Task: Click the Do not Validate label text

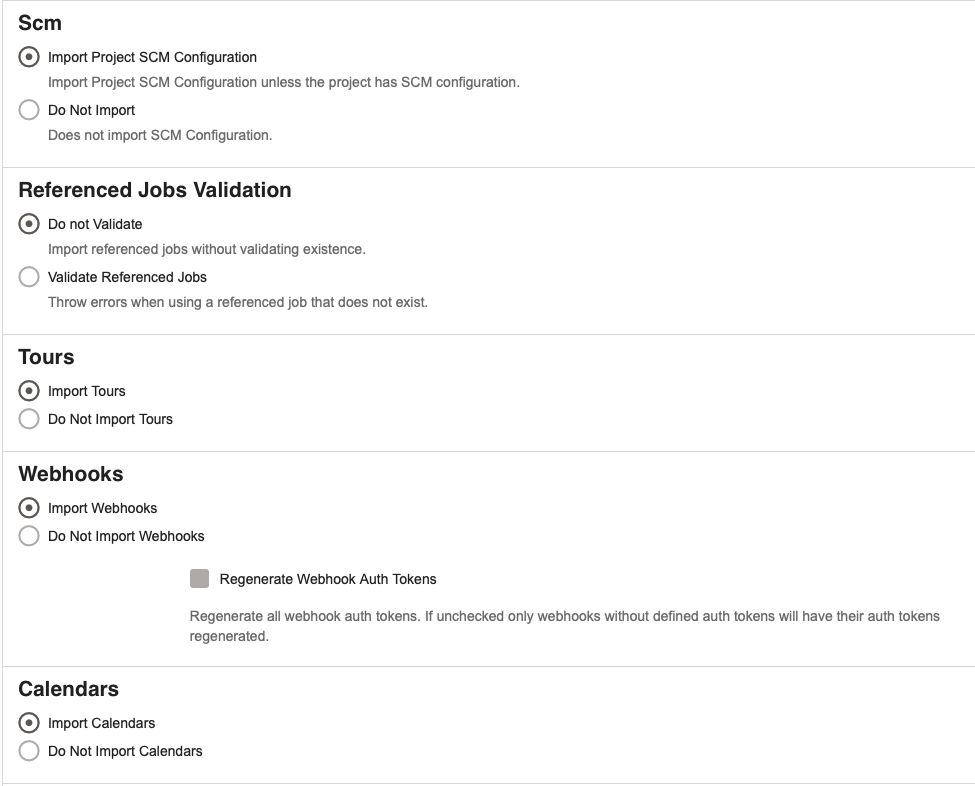Action: pos(95,224)
